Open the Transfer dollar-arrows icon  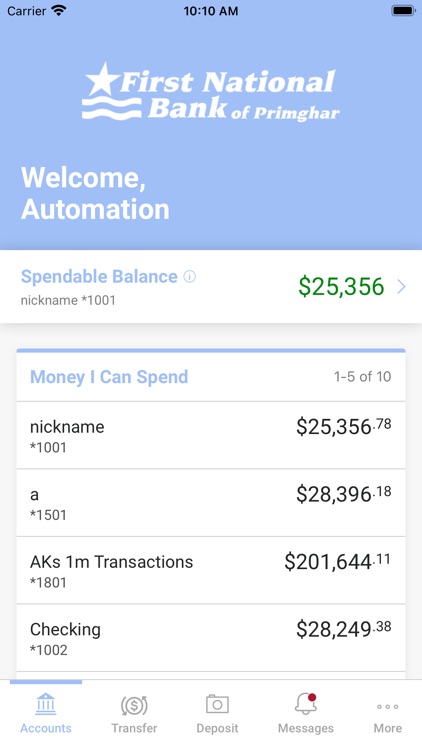pos(134,705)
